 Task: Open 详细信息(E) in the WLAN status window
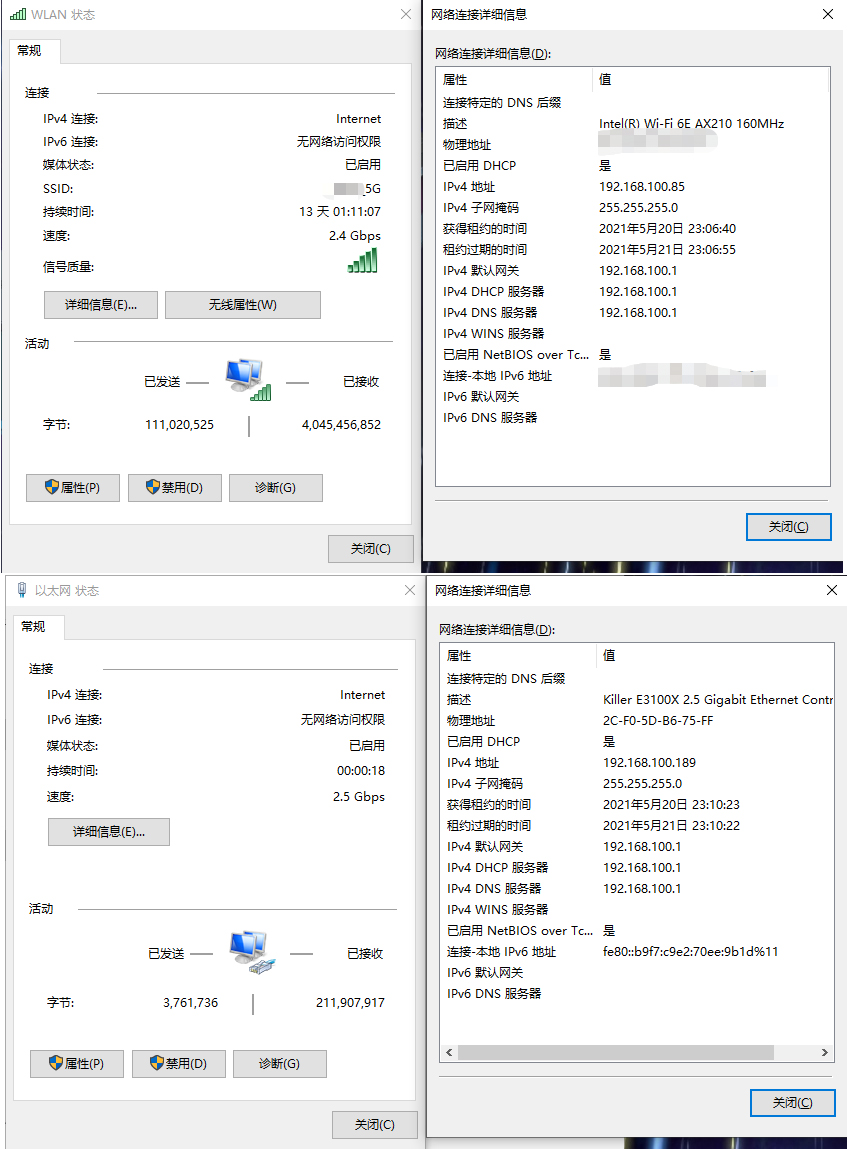[100, 305]
